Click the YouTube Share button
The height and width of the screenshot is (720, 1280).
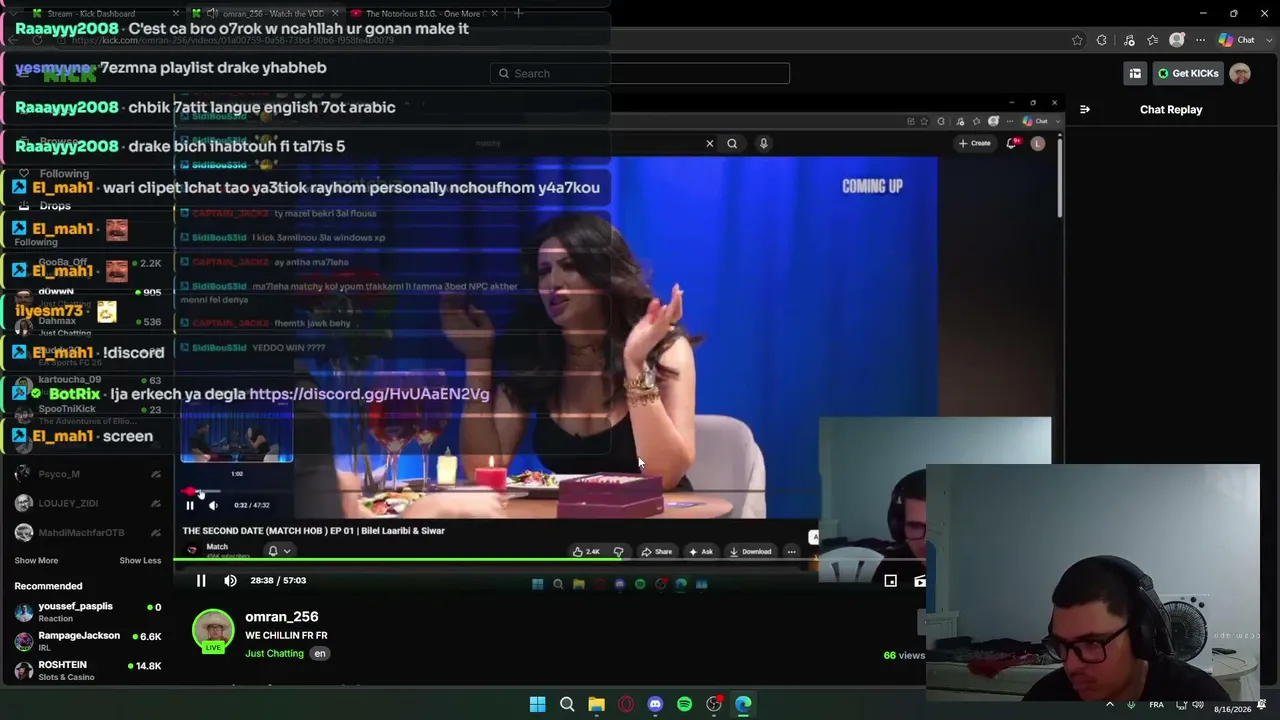[657, 551]
